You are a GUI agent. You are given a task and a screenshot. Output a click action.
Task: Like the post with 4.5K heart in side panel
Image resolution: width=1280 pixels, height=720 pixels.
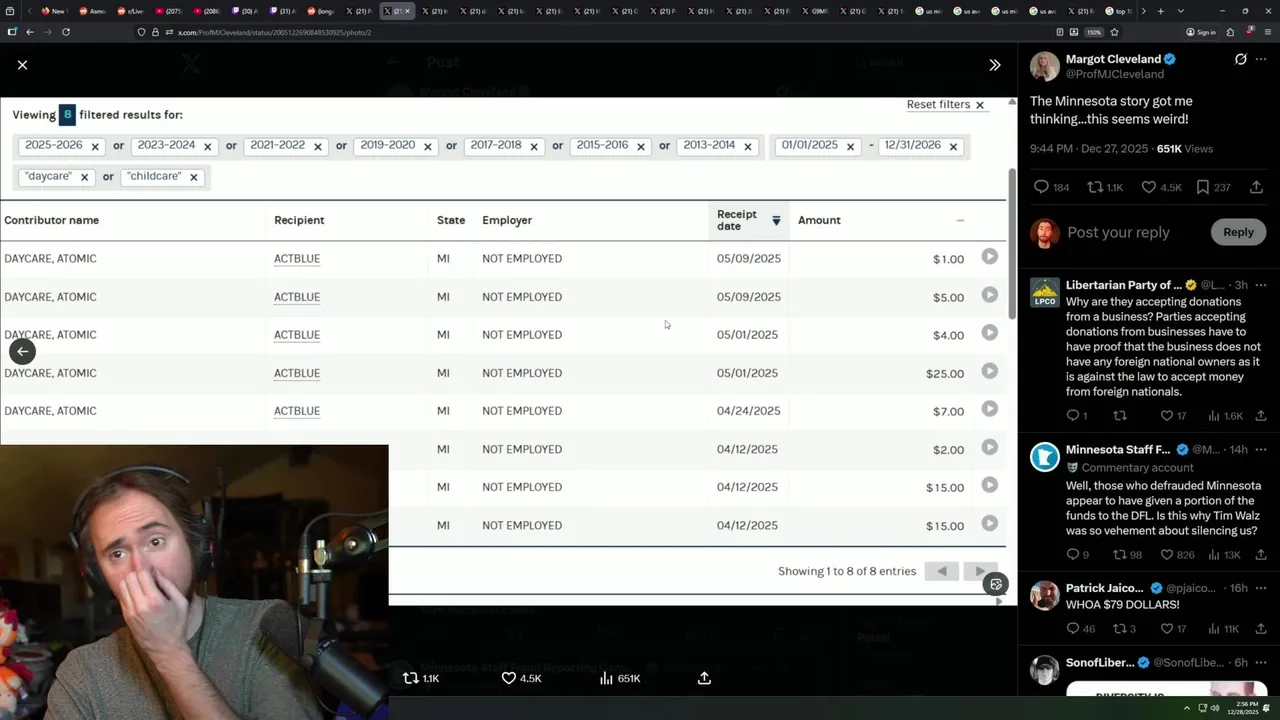pyautogui.click(x=1149, y=187)
